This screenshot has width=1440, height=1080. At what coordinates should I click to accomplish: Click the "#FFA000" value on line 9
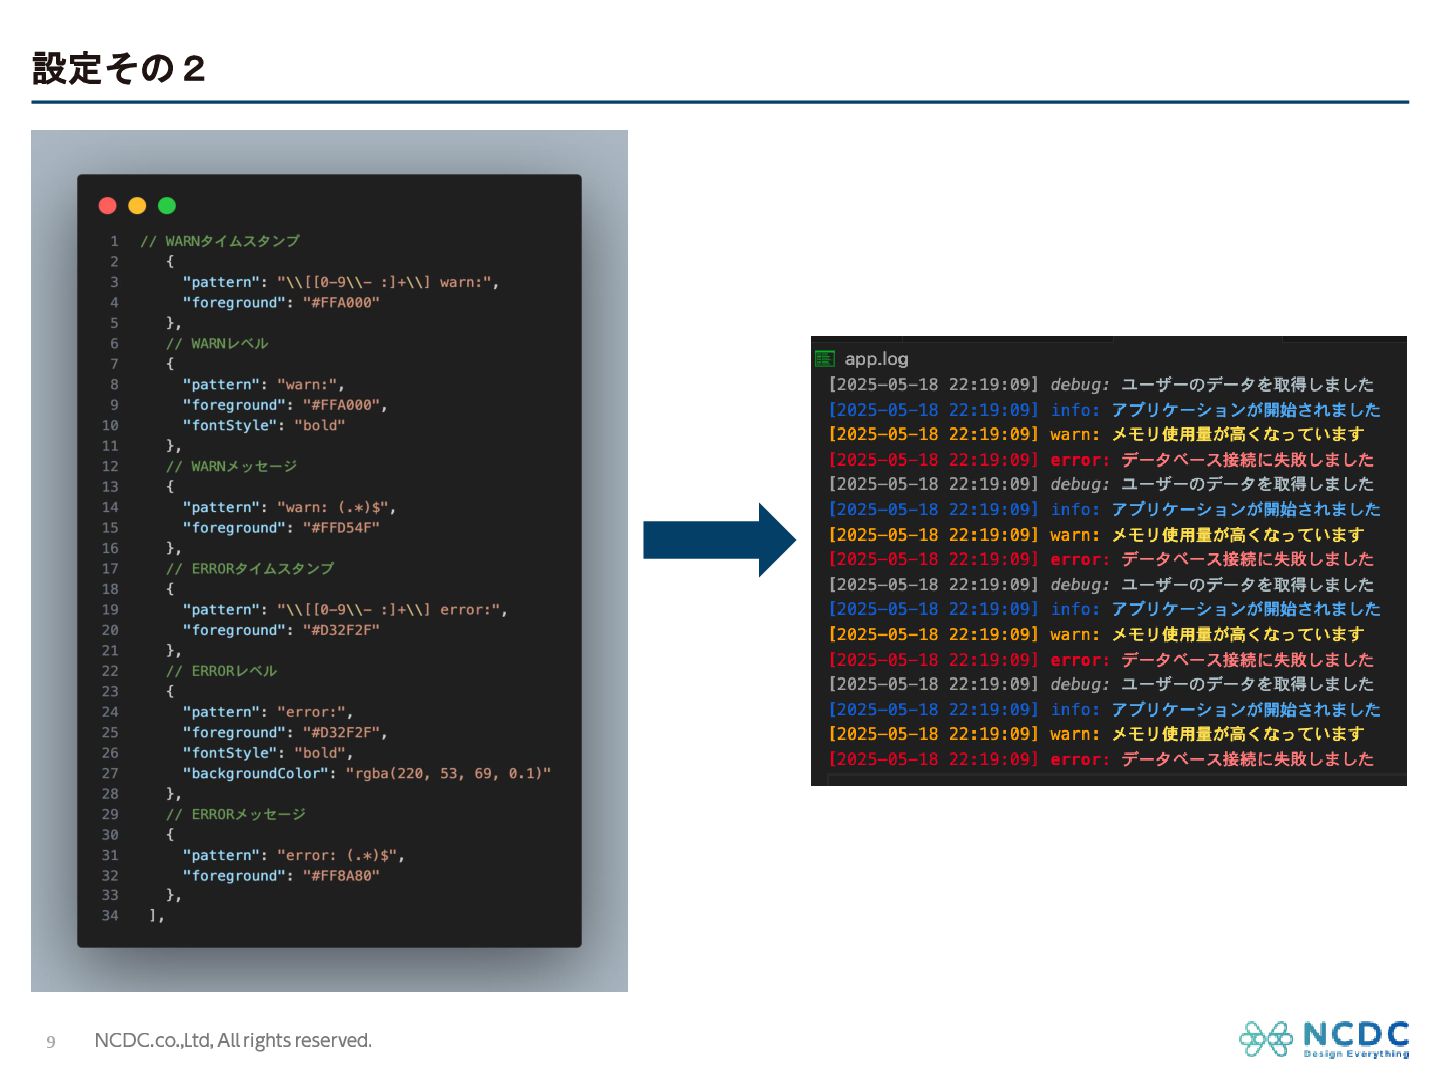(x=341, y=405)
